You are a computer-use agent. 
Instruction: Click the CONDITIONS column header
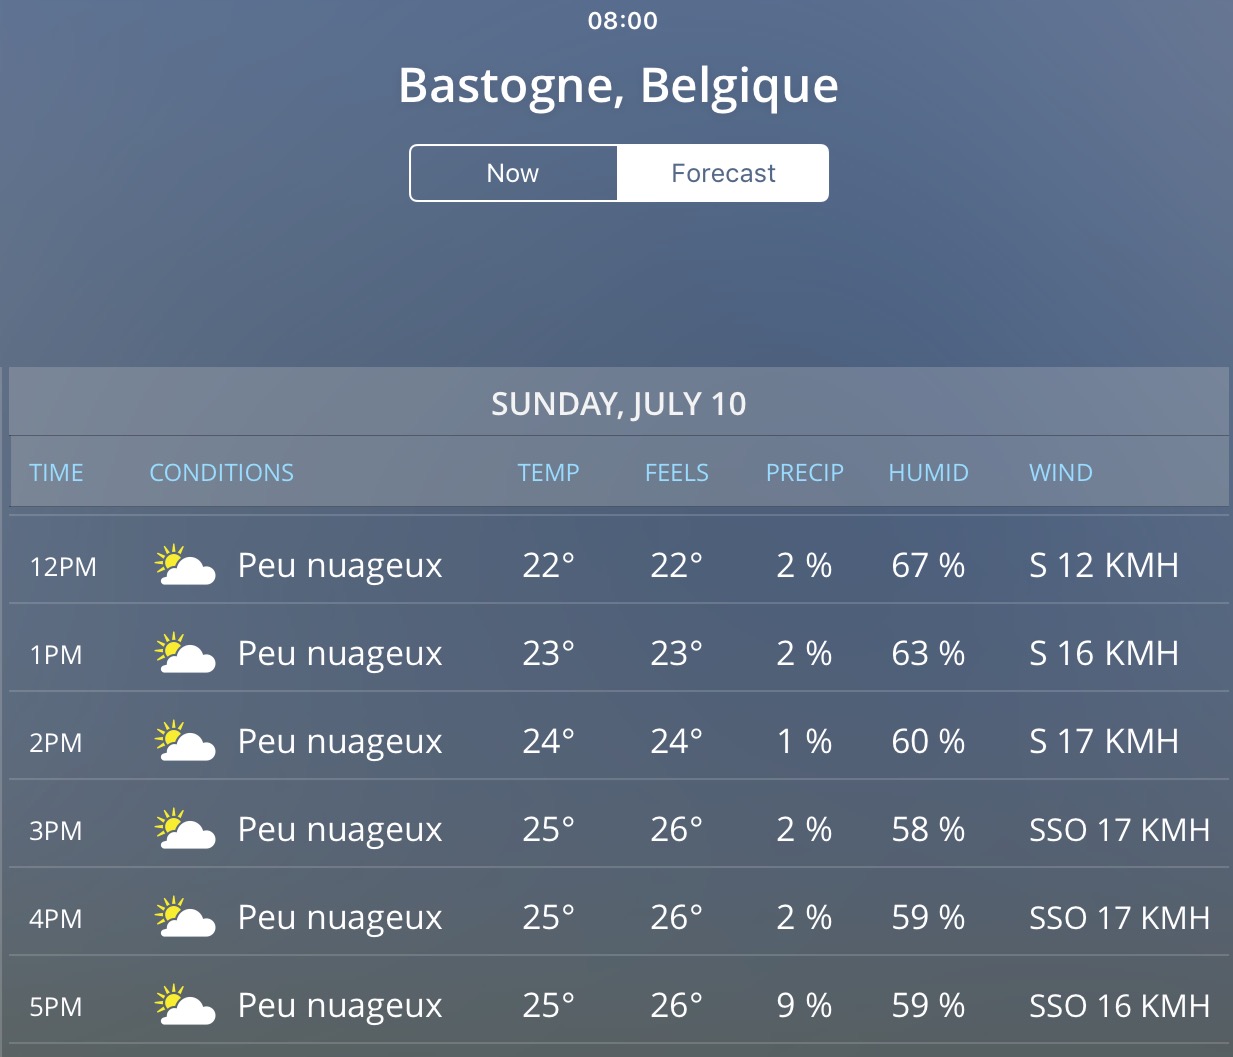pyautogui.click(x=222, y=473)
